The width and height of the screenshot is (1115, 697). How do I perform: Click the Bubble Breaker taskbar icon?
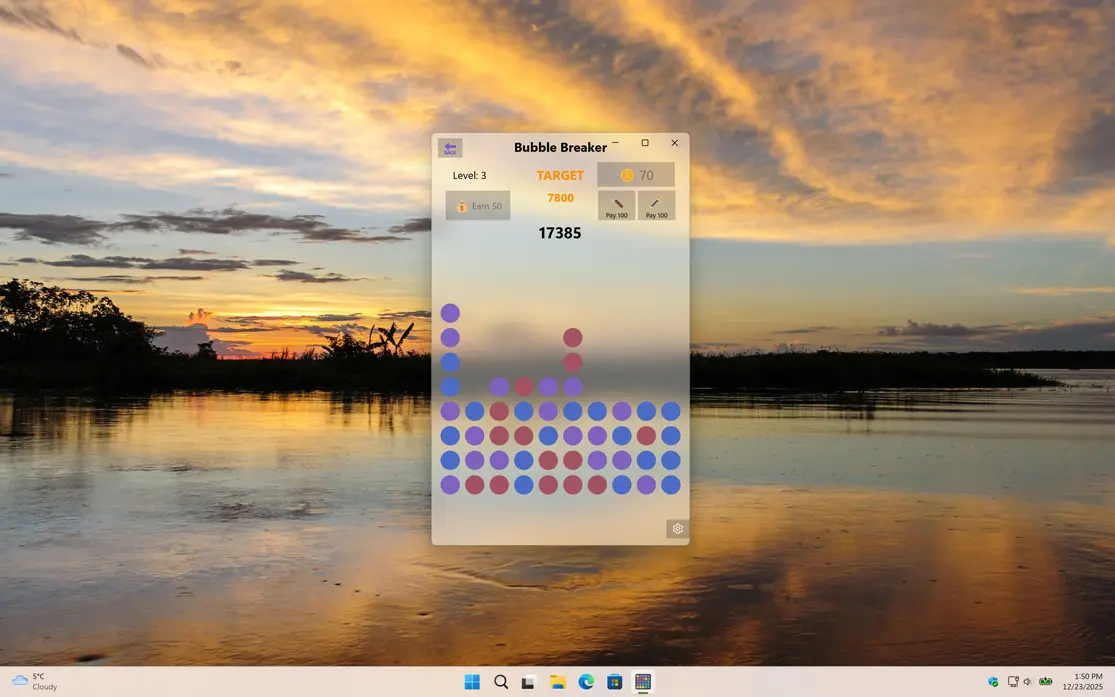pos(643,682)
